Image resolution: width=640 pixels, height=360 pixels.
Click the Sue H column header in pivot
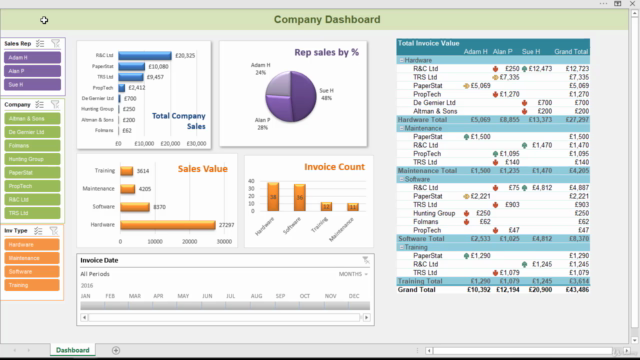coord(531,52)
